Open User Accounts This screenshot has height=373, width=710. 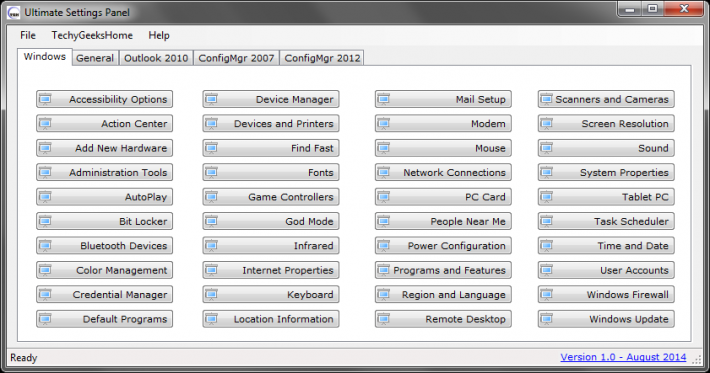point(606,270)
